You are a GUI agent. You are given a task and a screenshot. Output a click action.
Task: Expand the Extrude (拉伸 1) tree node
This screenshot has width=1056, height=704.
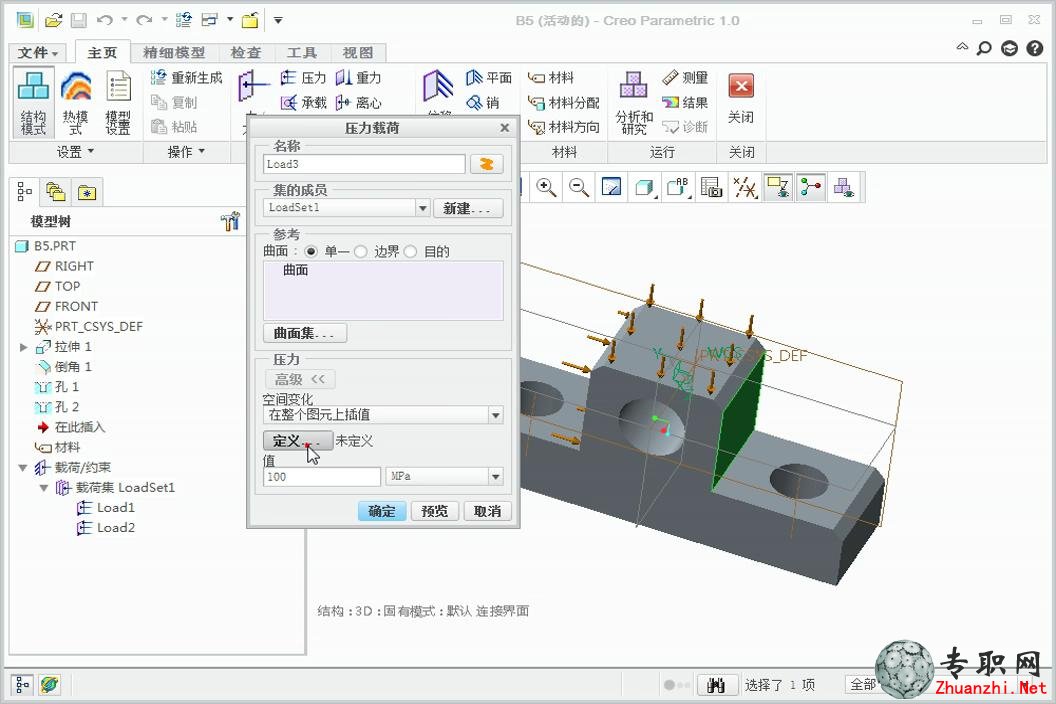[x=23, y=347]
